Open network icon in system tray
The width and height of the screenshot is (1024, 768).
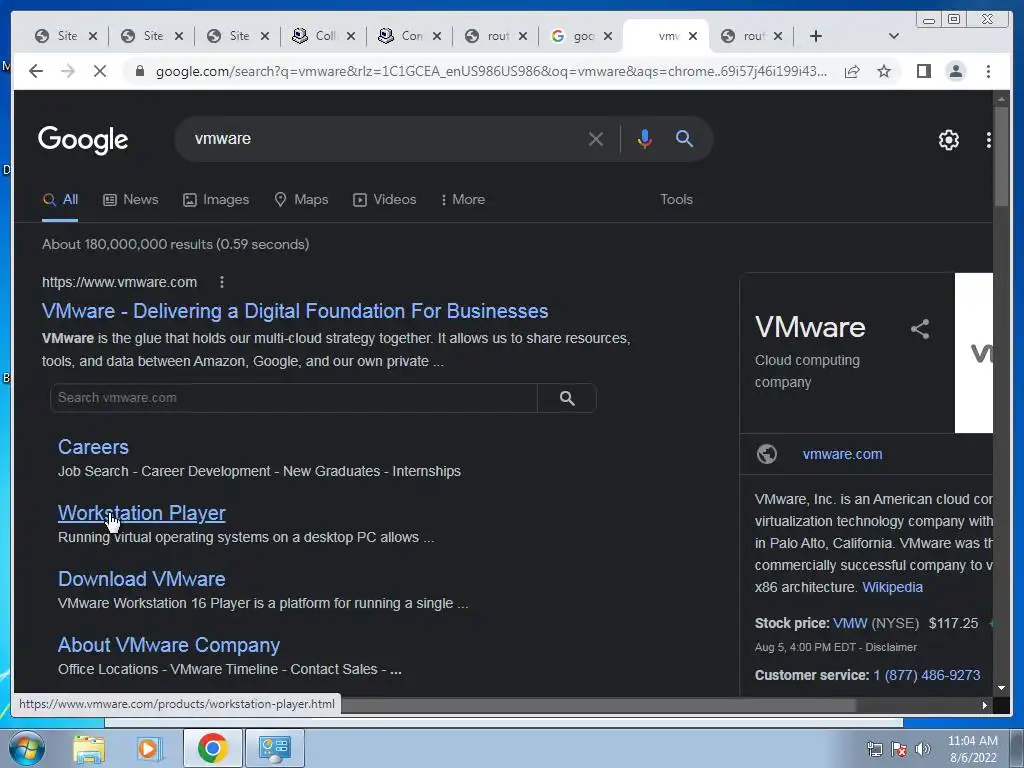click(x=874, y=749)
